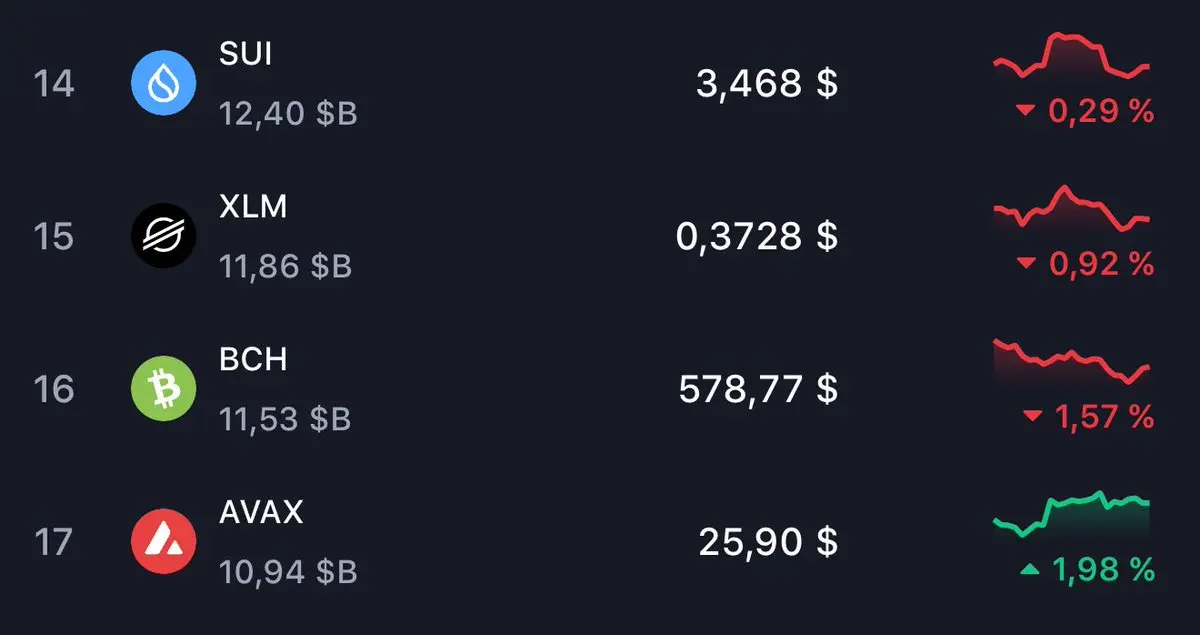The height and width of the screenshot is (635, 1200).
Task: Select the AVAX price 25,90 $
Action: pos(768,542)
